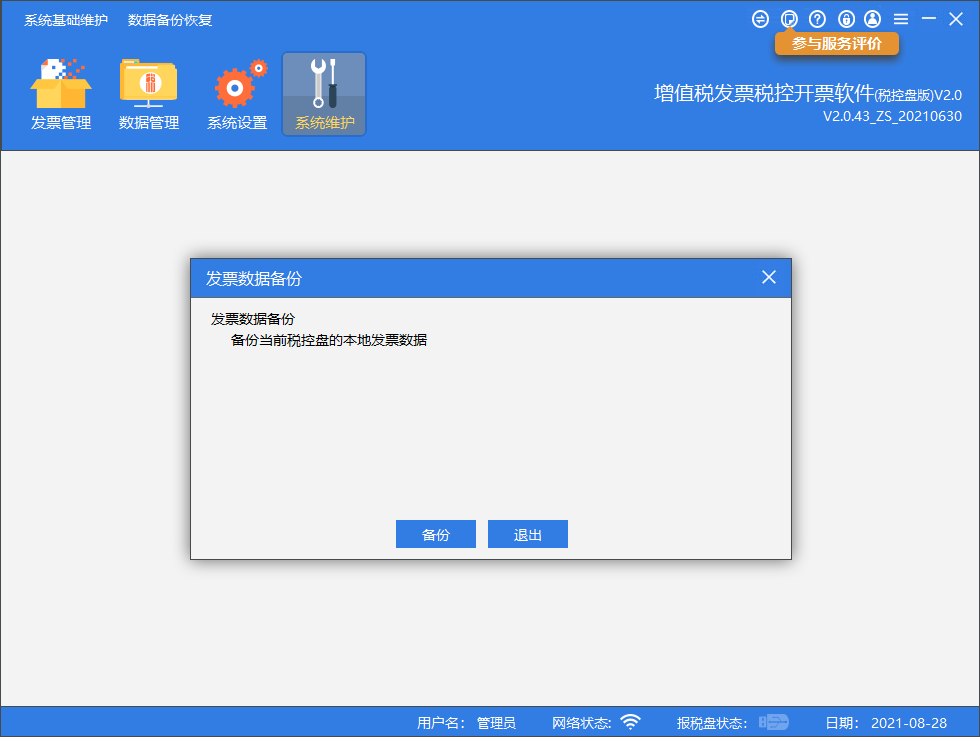Minimize the invoice software window
980x737 pixels.
coord(929,19)
